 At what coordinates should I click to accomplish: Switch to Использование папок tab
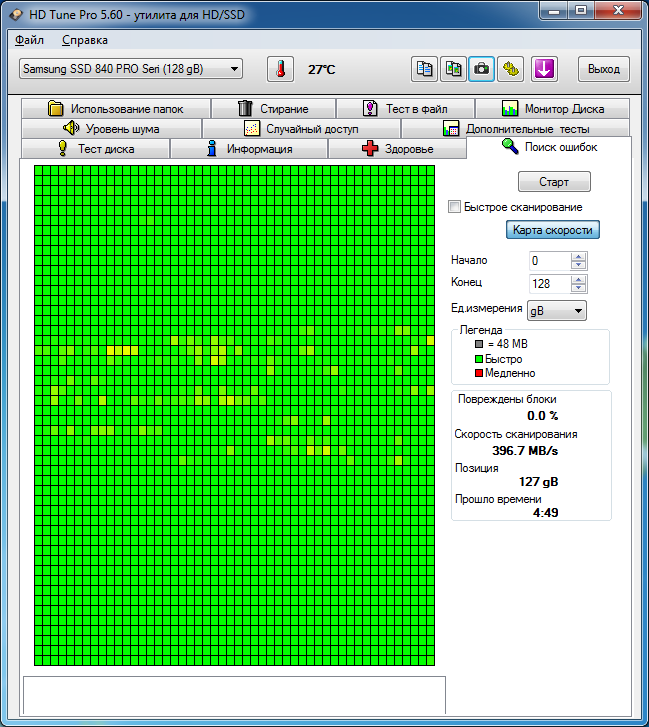pos(116,109)
